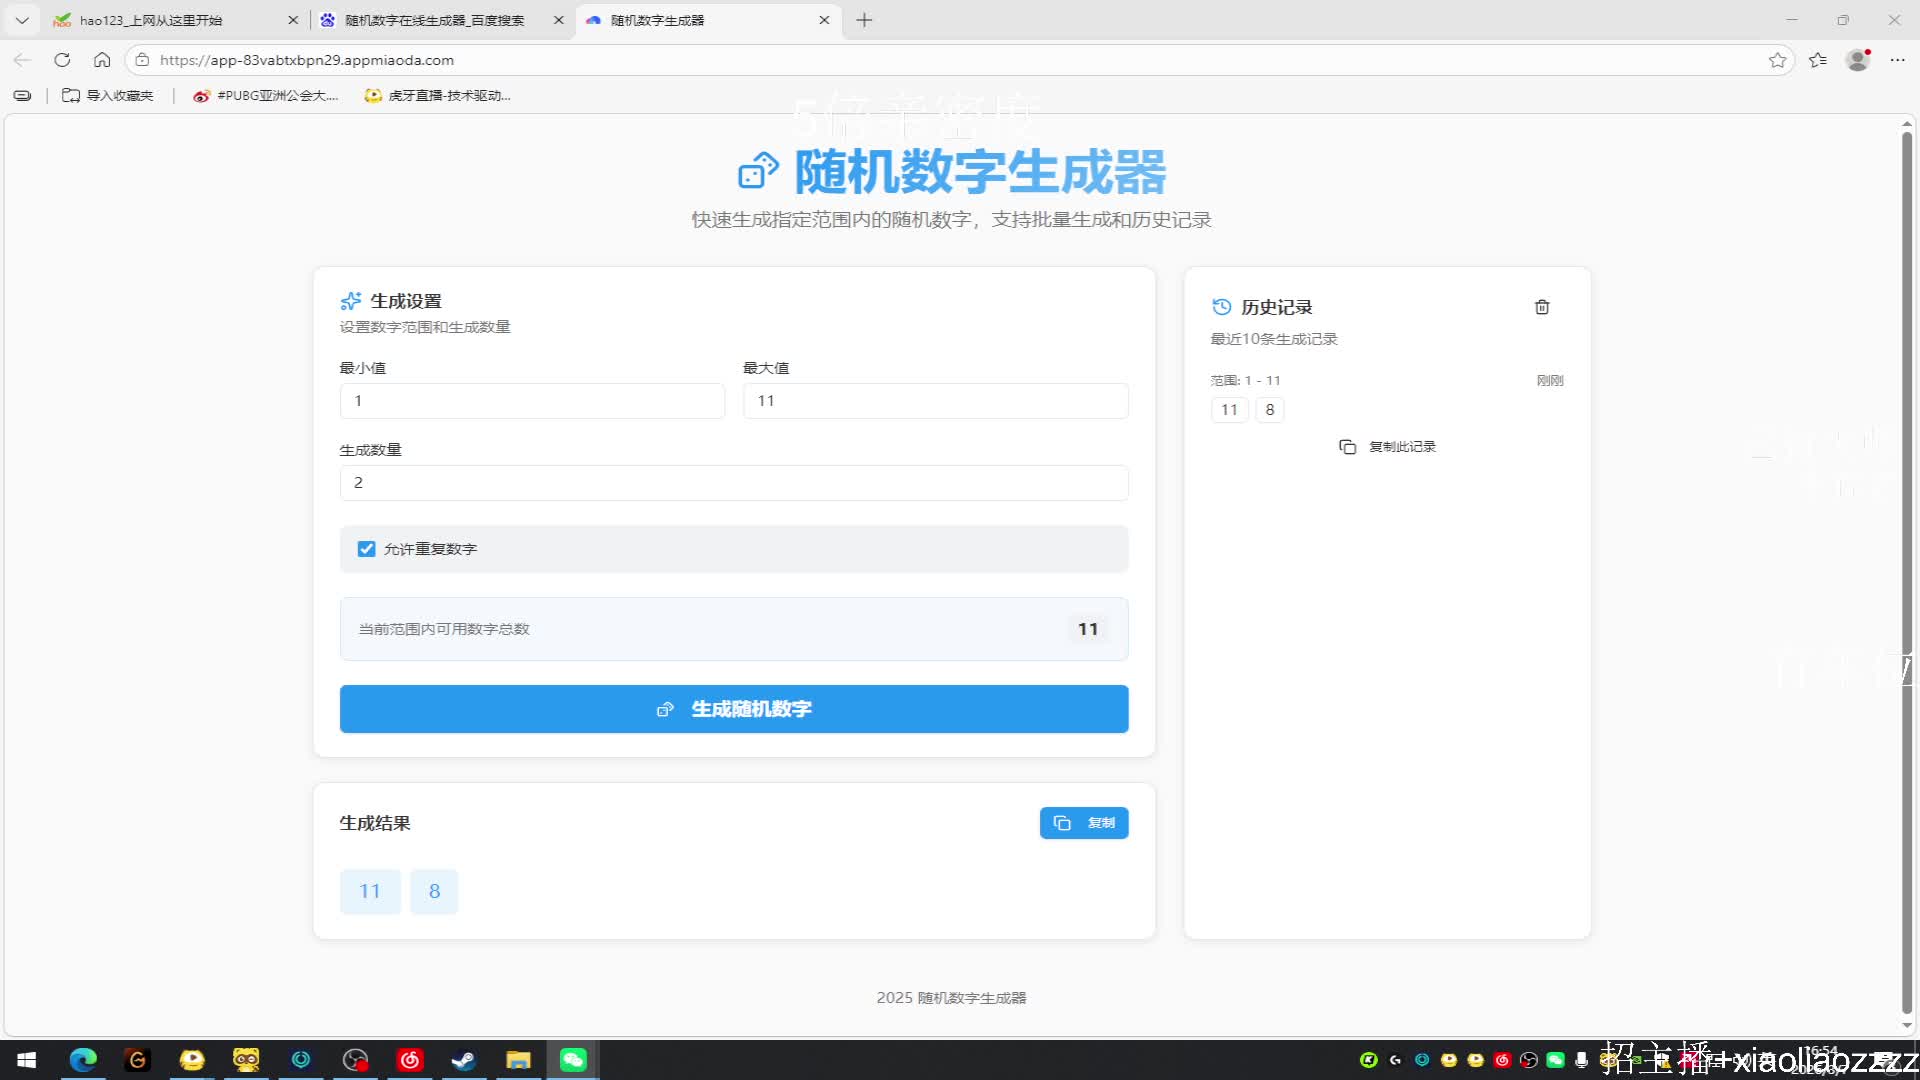Image resolution: width=1920 pixels, height=1080 pixels.
Task: Open 导入收藏夹 bookmark item
Action: click(x=108, y=96)
